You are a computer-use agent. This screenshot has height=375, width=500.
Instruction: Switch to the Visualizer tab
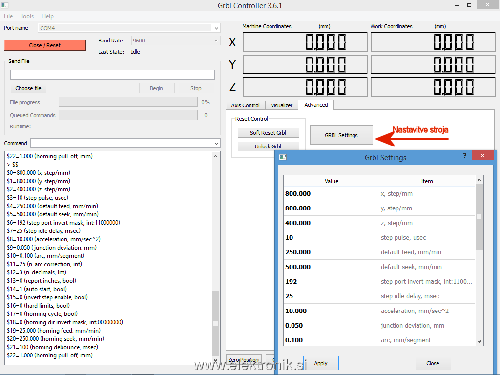point(282,105)
